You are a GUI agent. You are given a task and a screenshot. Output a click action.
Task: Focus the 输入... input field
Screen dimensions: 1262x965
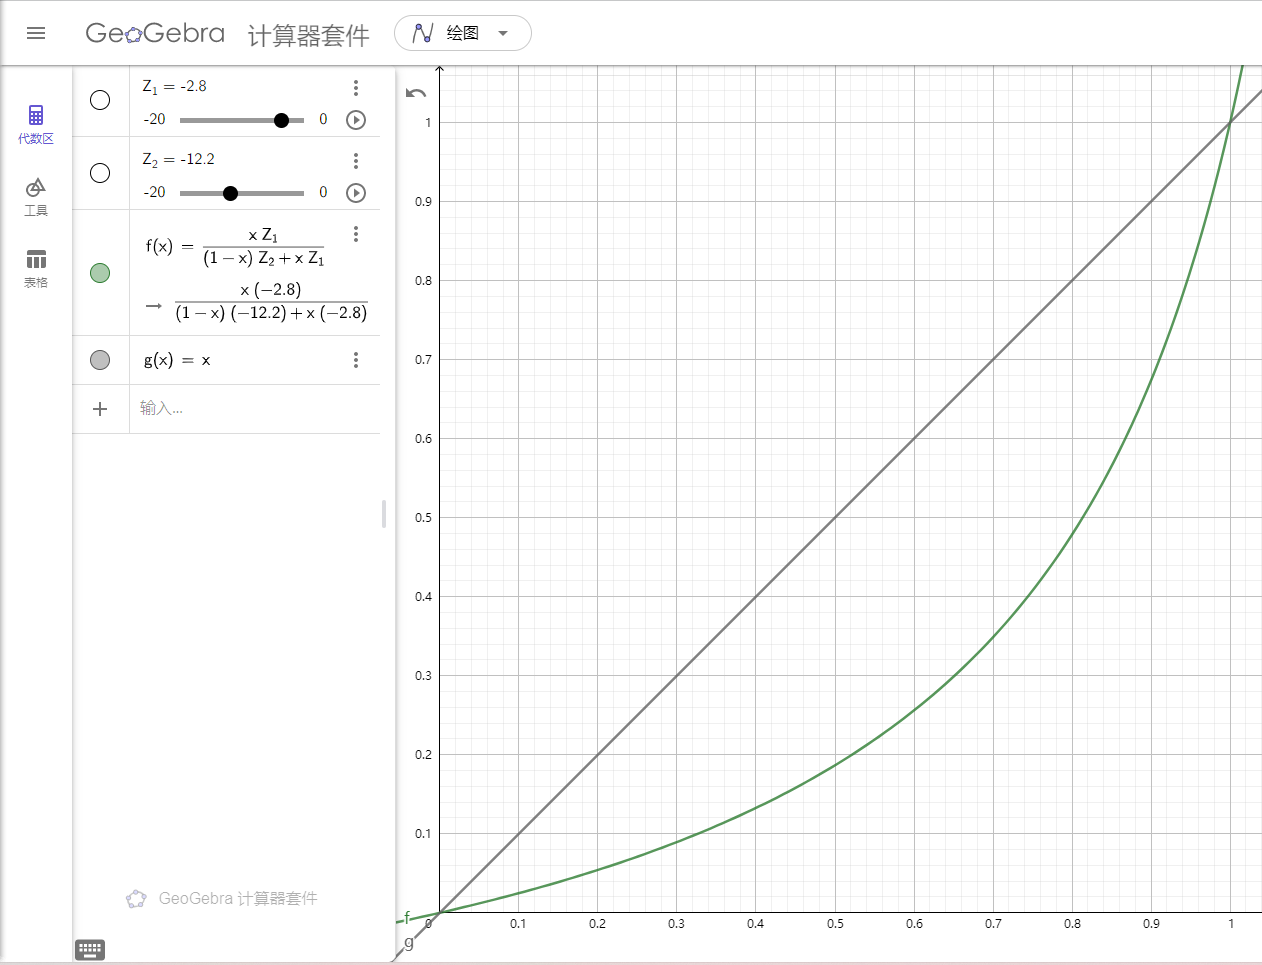[x=255, y=409]
